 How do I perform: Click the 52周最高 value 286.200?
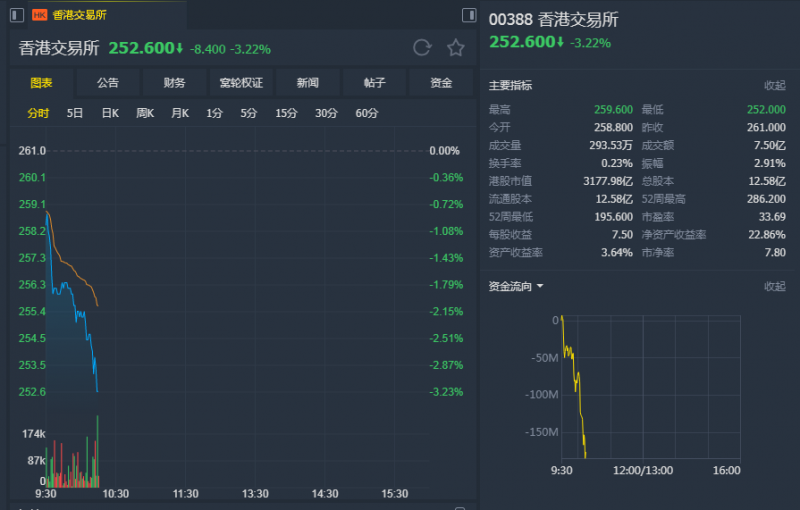click(x=766, y=199)
